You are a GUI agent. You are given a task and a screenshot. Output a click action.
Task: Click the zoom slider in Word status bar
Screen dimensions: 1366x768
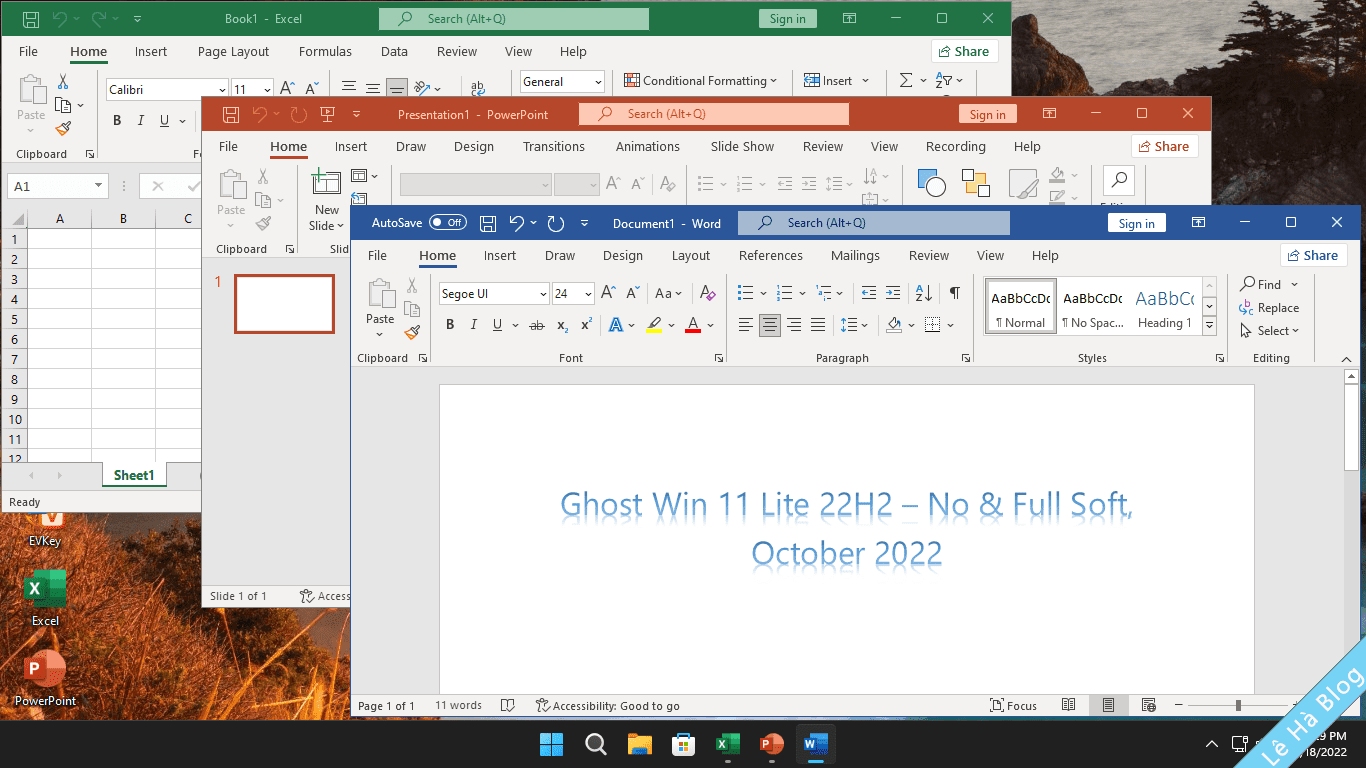tap(1238, 705)
